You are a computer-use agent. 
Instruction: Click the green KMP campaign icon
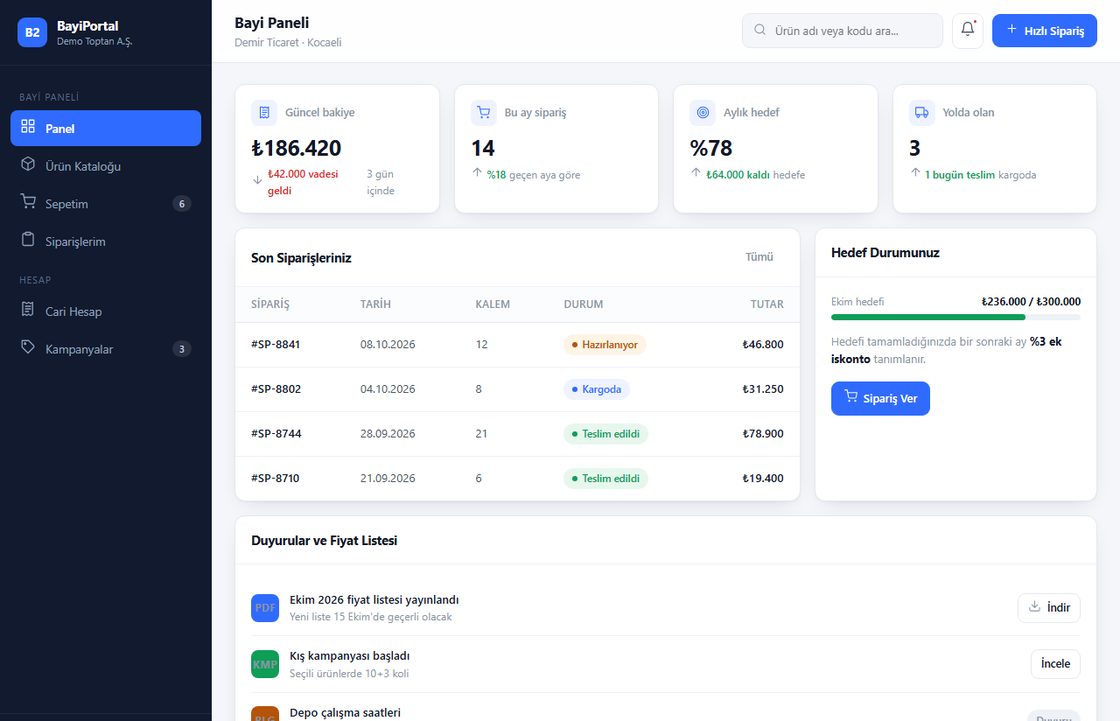[265, 664]
